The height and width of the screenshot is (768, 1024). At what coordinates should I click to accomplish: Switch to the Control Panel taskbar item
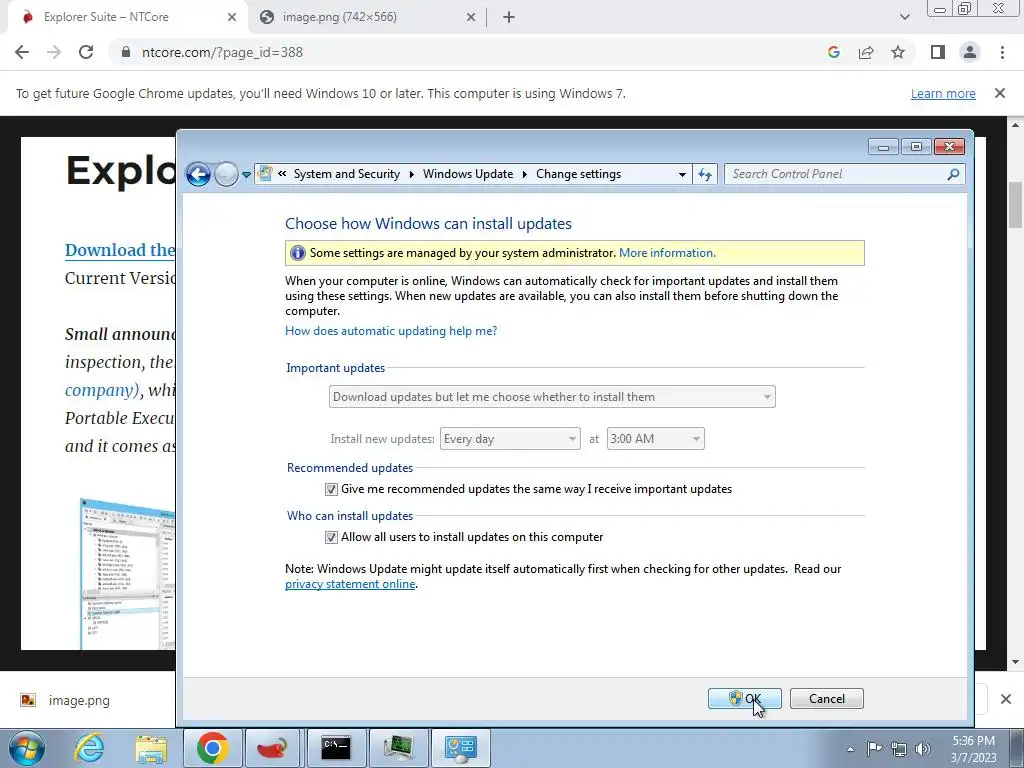460,748
